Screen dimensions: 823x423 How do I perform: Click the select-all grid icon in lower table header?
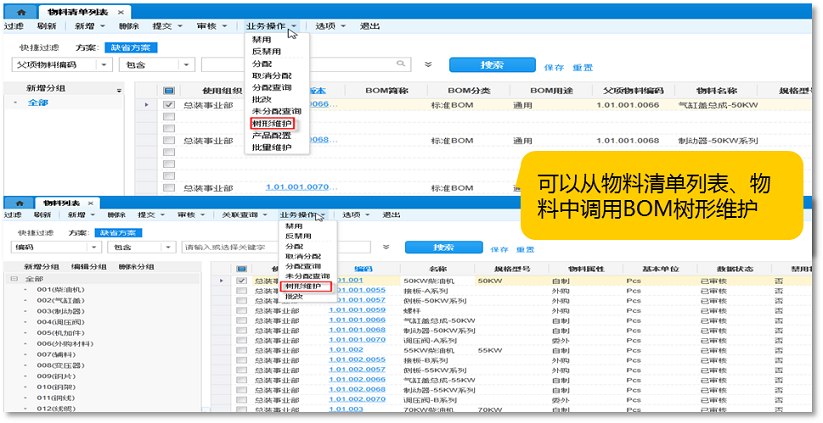240,269
